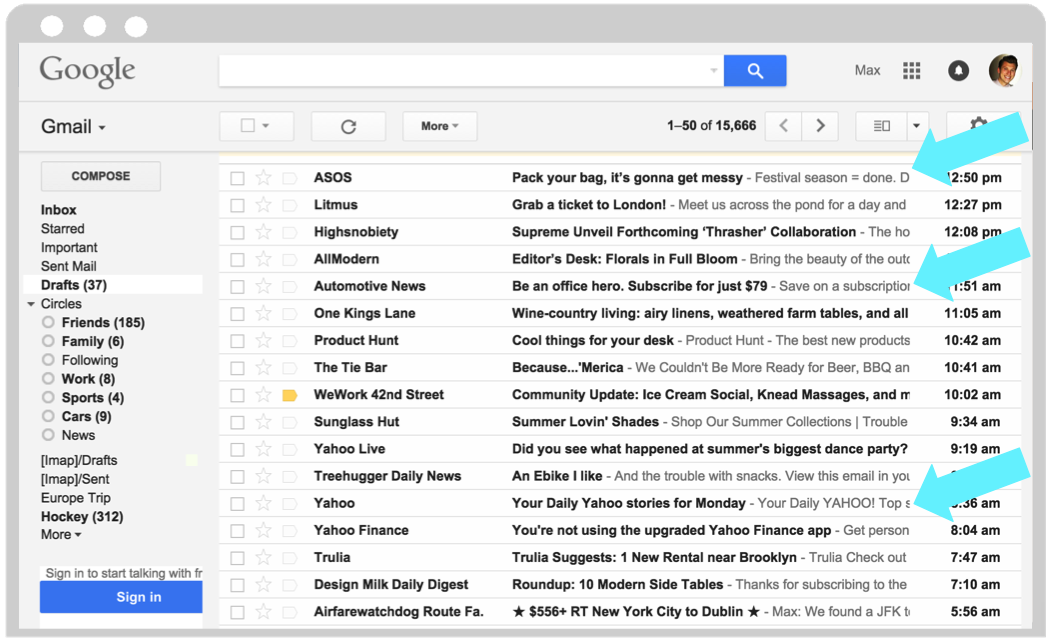Star the Product Hunt email
The image size is (1051, 643).
coord(263,341)
